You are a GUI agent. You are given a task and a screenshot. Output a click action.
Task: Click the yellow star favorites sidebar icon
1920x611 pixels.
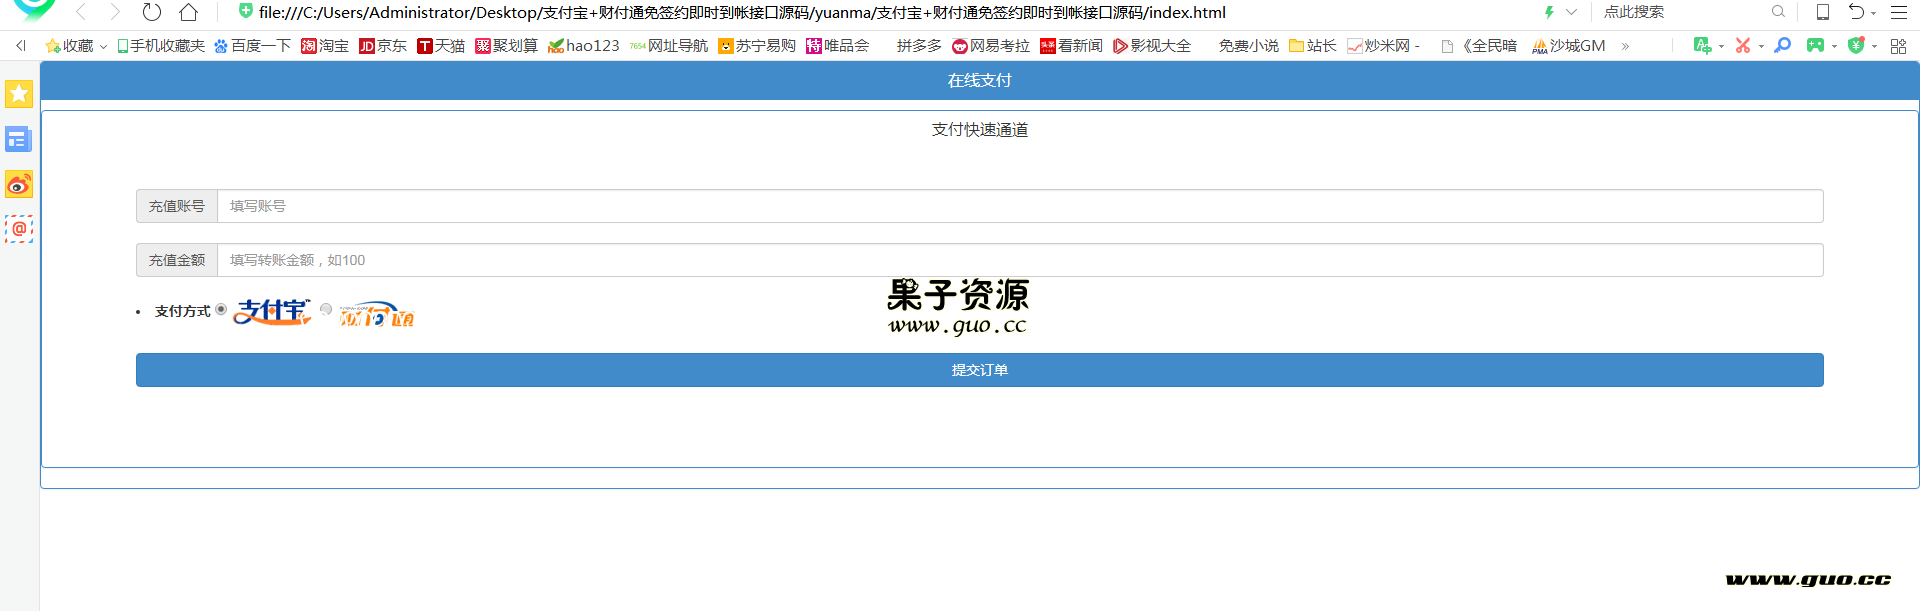(19, 94)
